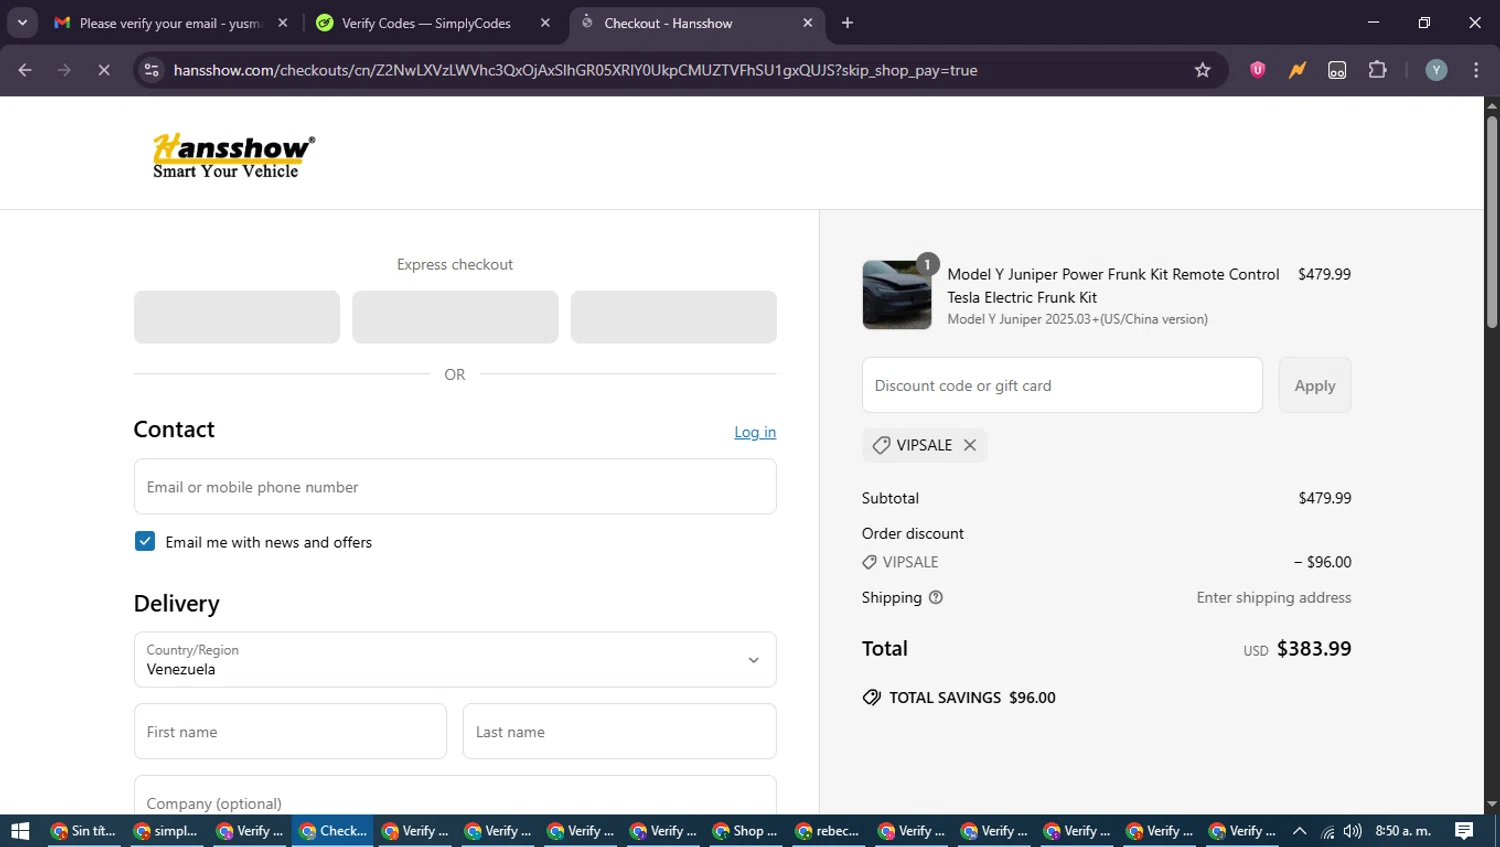Open new browser tab with plus

(x=847, y=23)
